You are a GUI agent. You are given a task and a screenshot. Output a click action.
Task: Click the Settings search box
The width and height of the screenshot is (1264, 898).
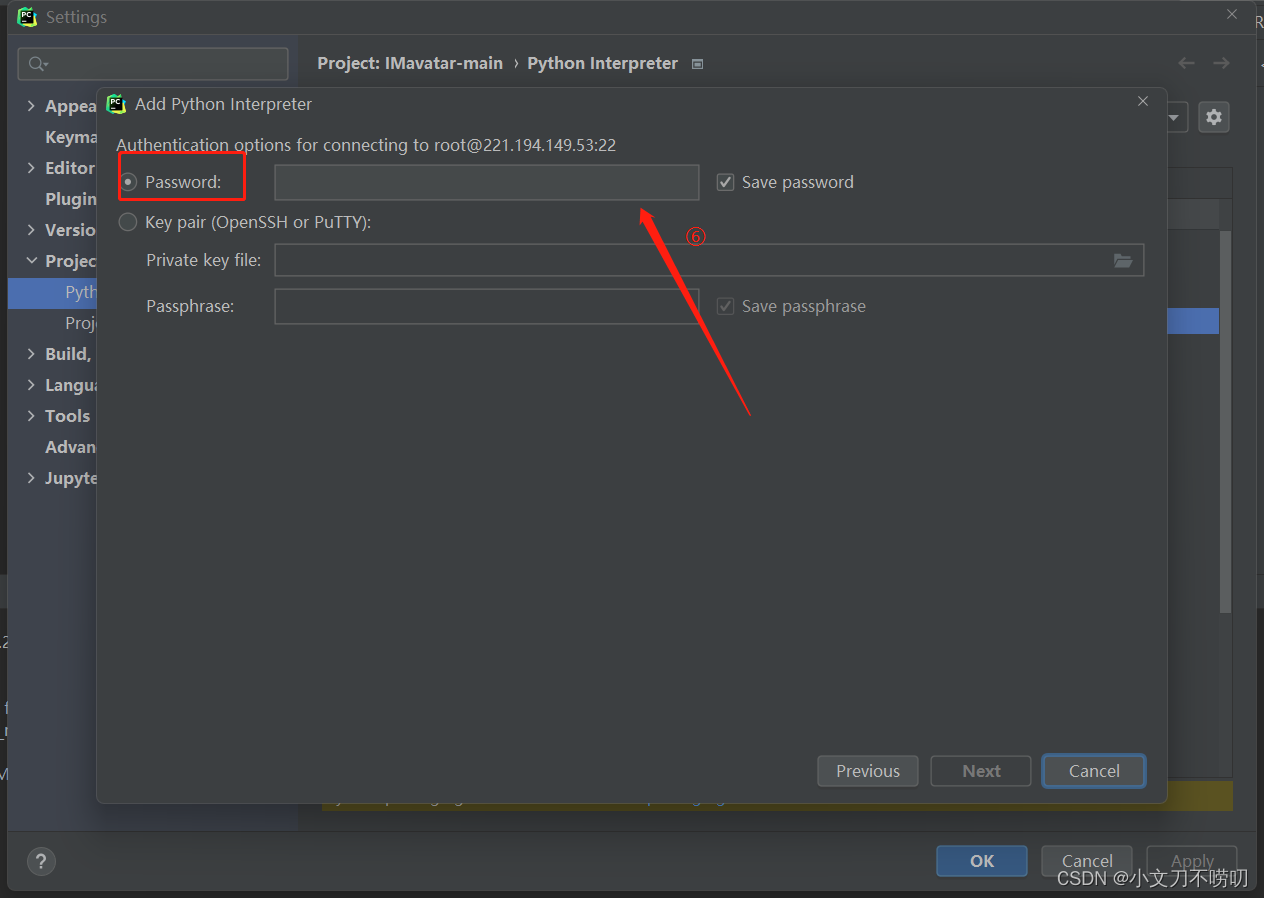click(x=153, y=64)
